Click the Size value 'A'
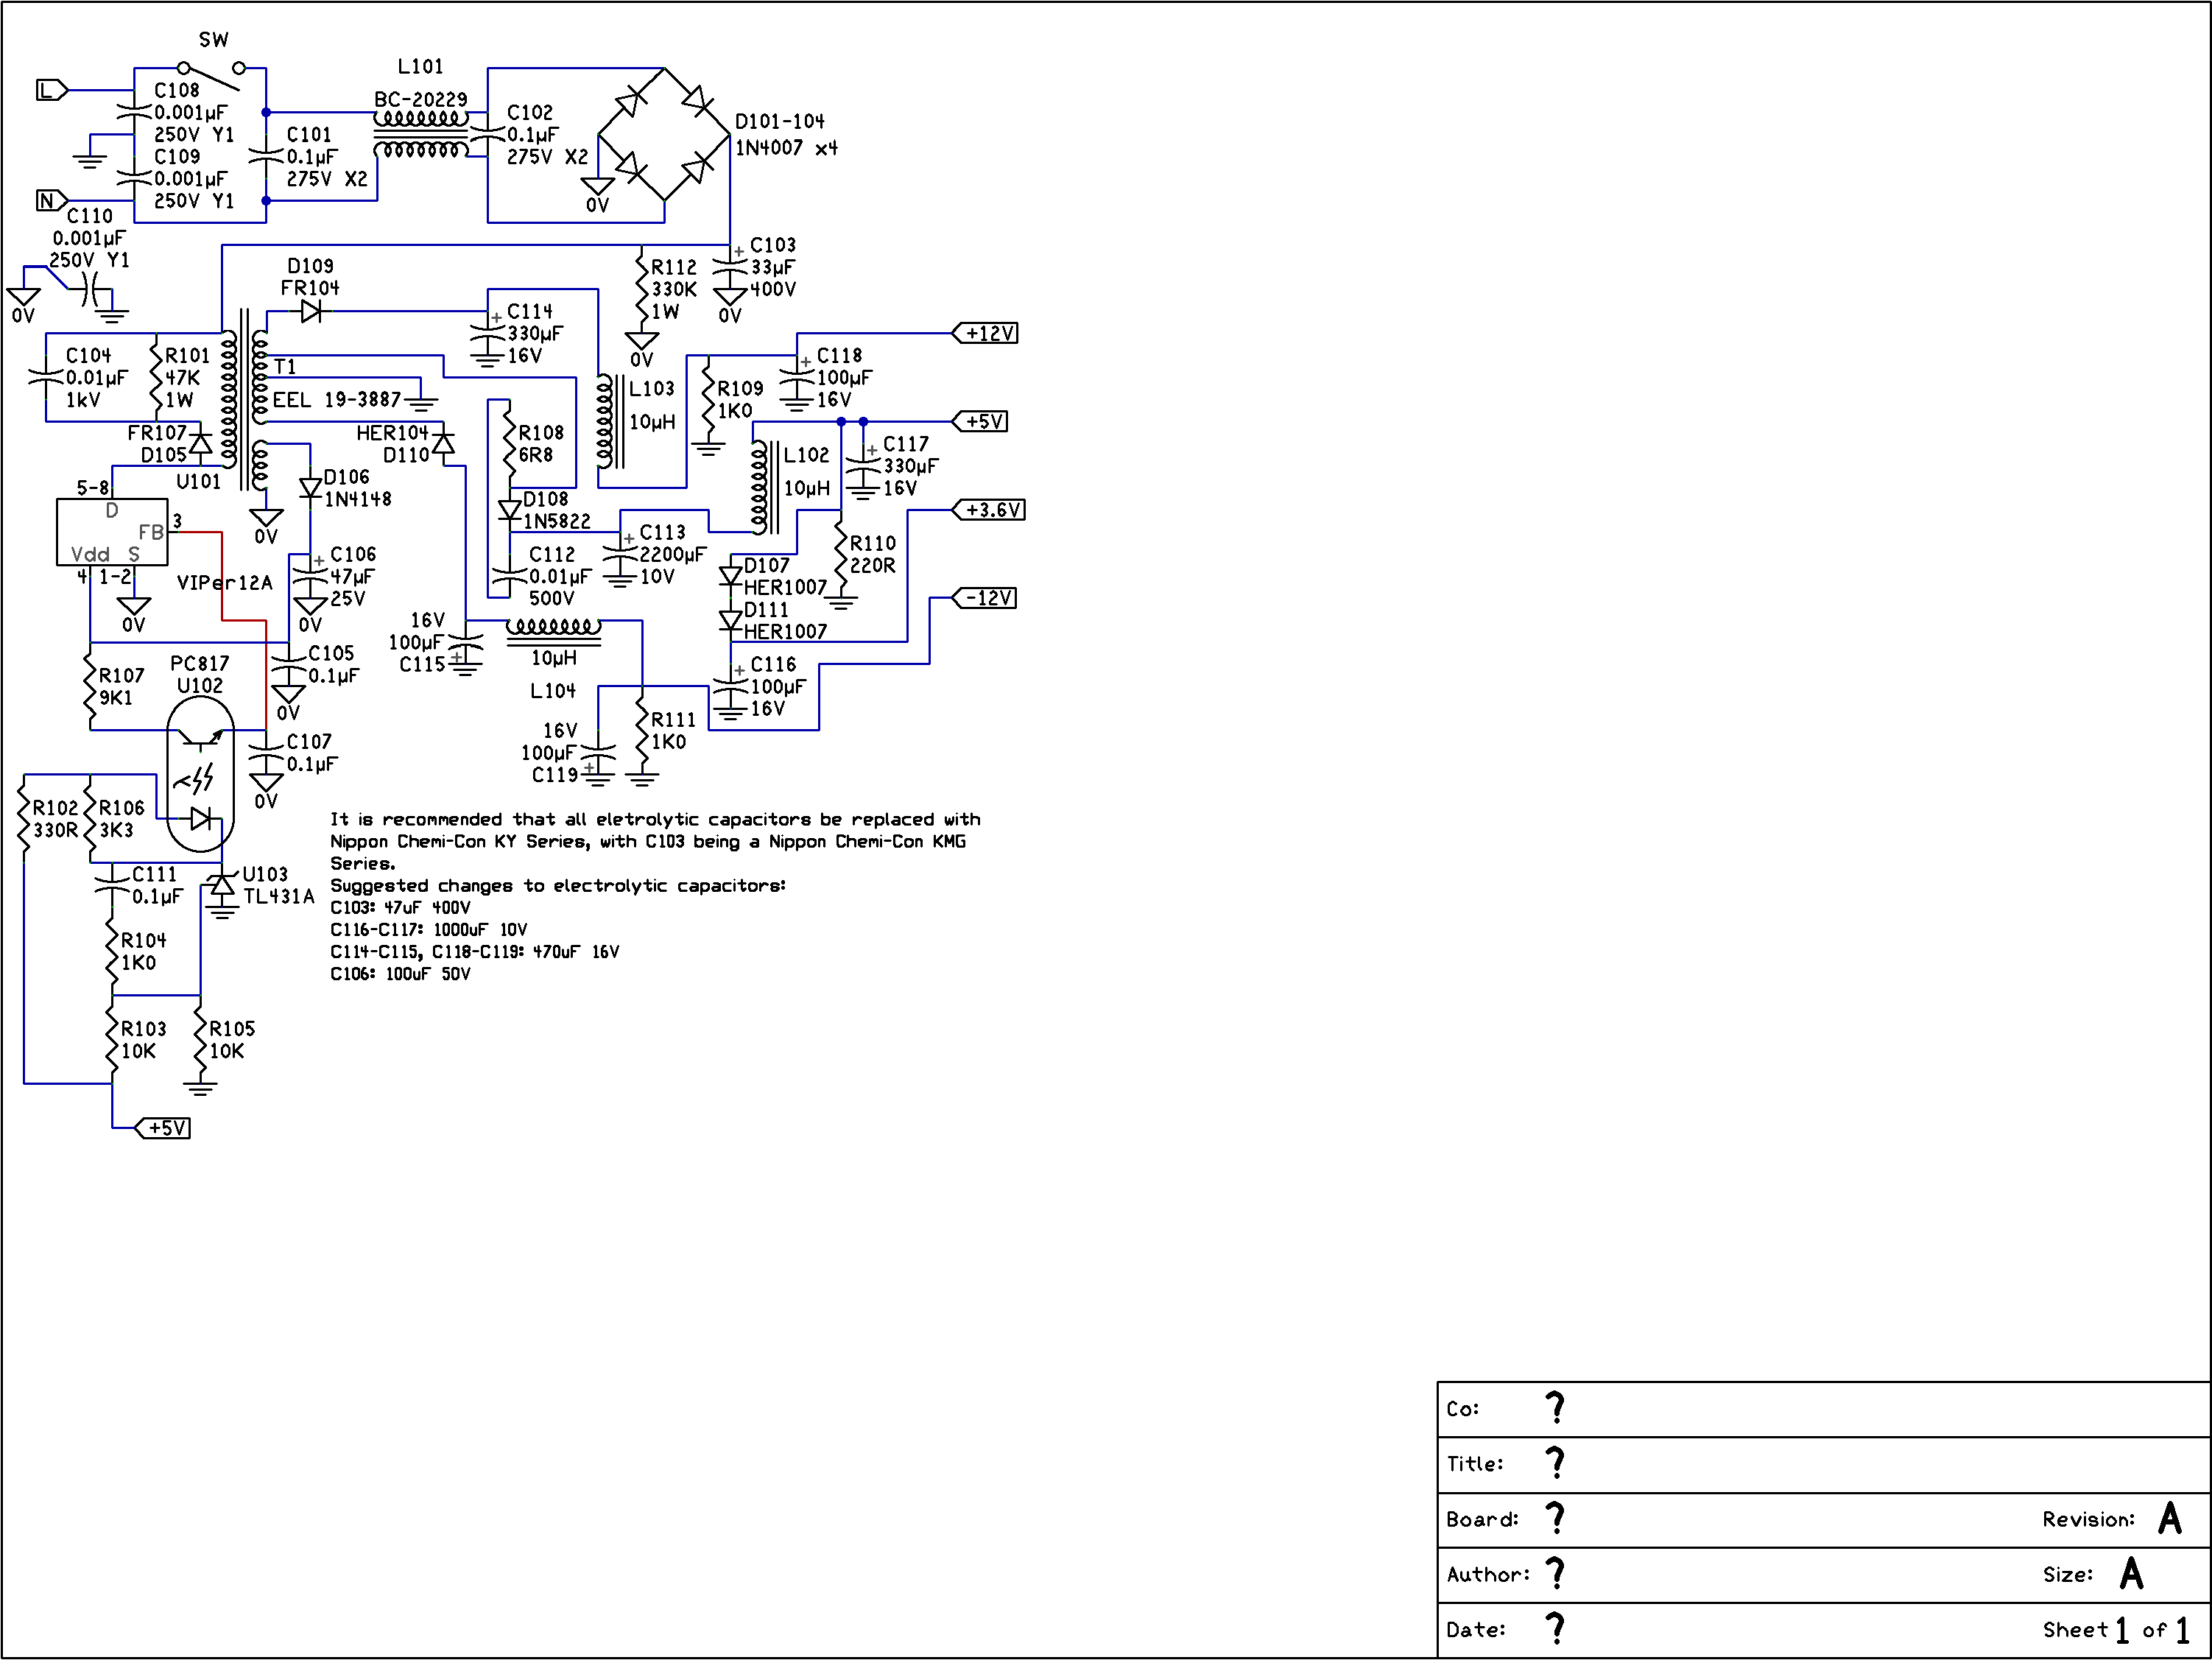 point(2131,1574)
